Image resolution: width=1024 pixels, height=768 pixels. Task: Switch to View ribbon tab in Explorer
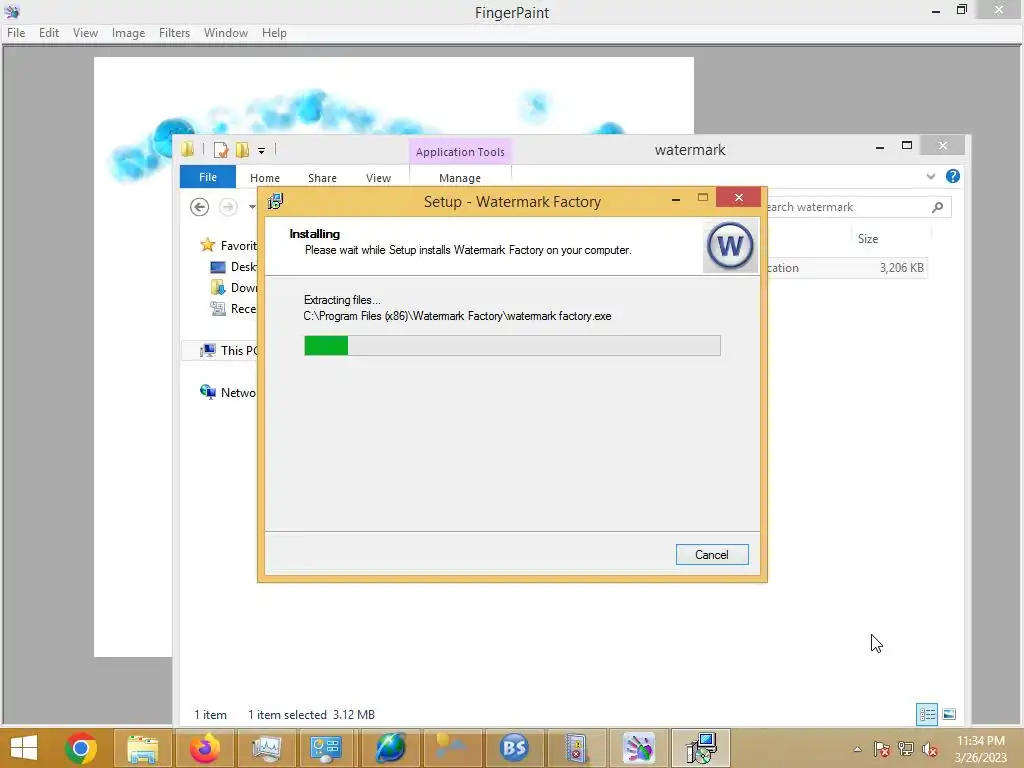click(378, 178)
